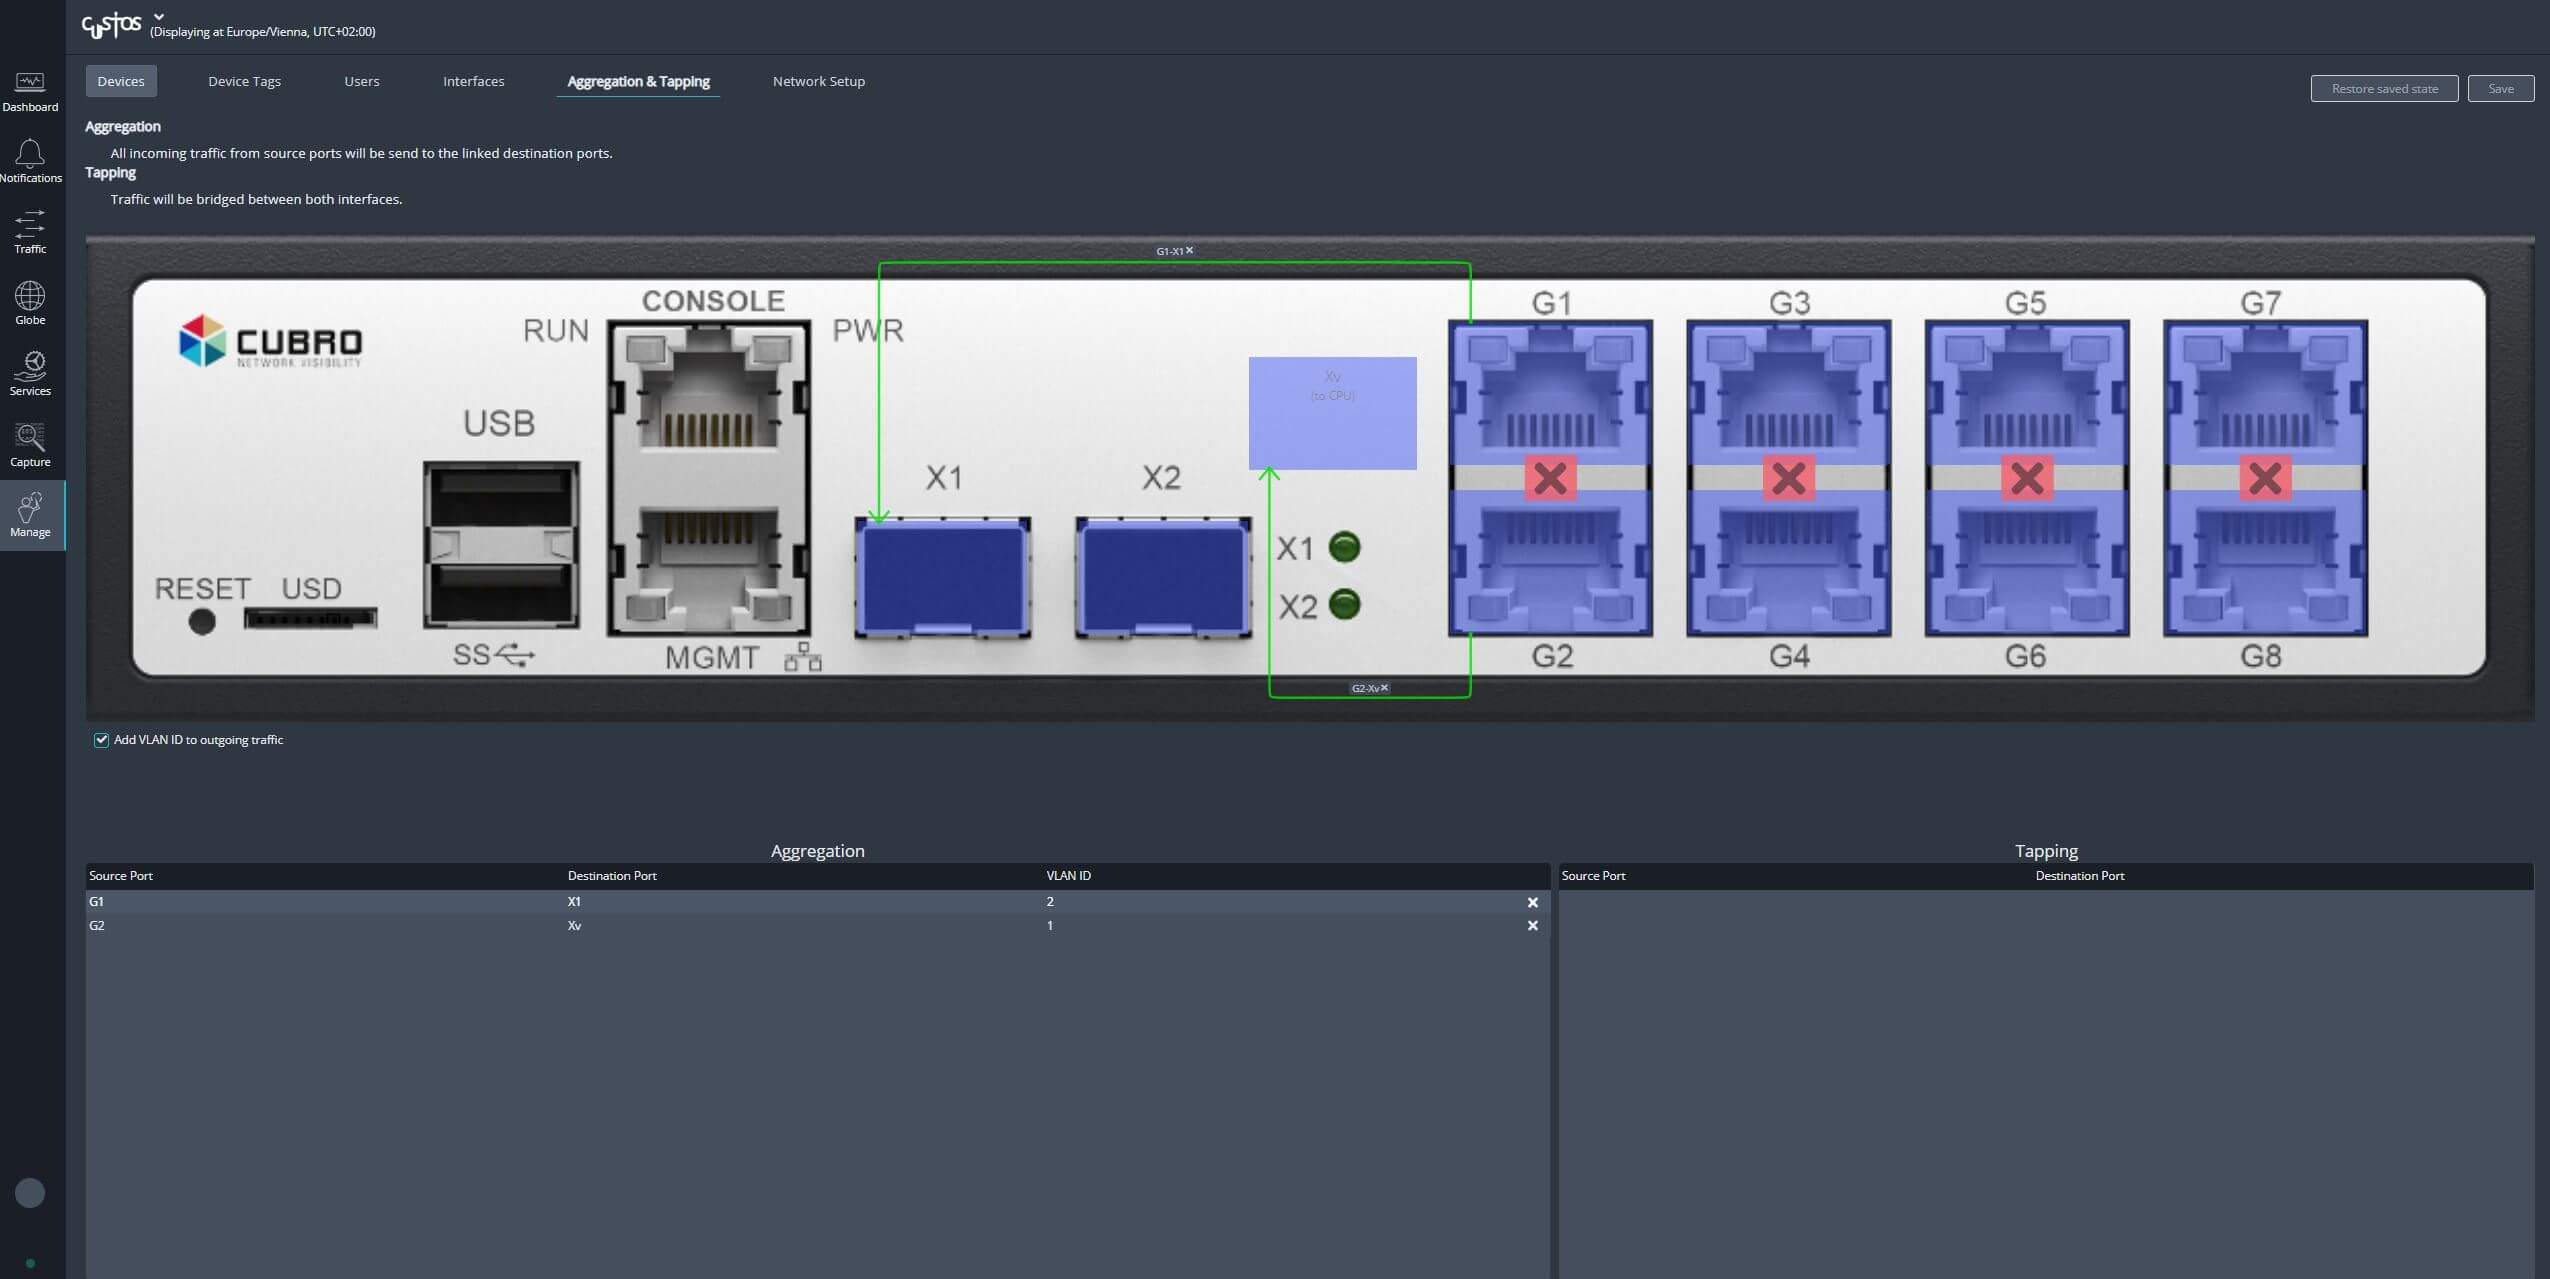Open the Network Setup tab
2550x1279 pixels.
pyautogui.click(x=818, y=82)
